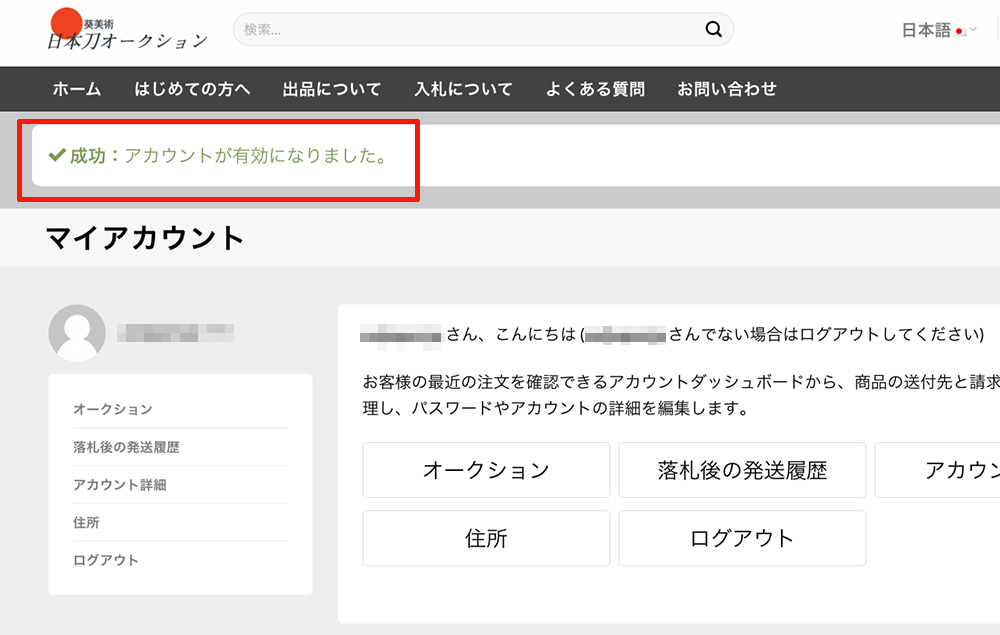1000x635 pixels.
Task: Select 出品について in the navigation bar
Action: coord(332,89)
